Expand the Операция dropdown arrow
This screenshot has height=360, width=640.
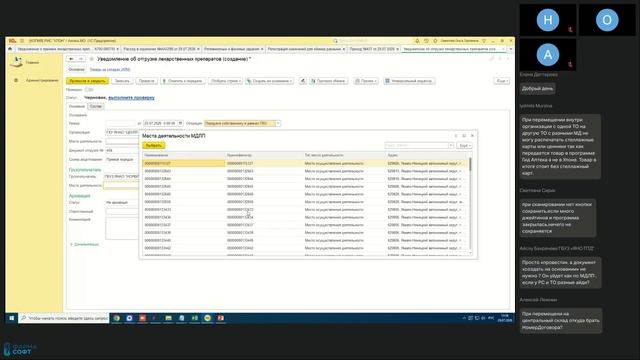click(x=278, y=123)
